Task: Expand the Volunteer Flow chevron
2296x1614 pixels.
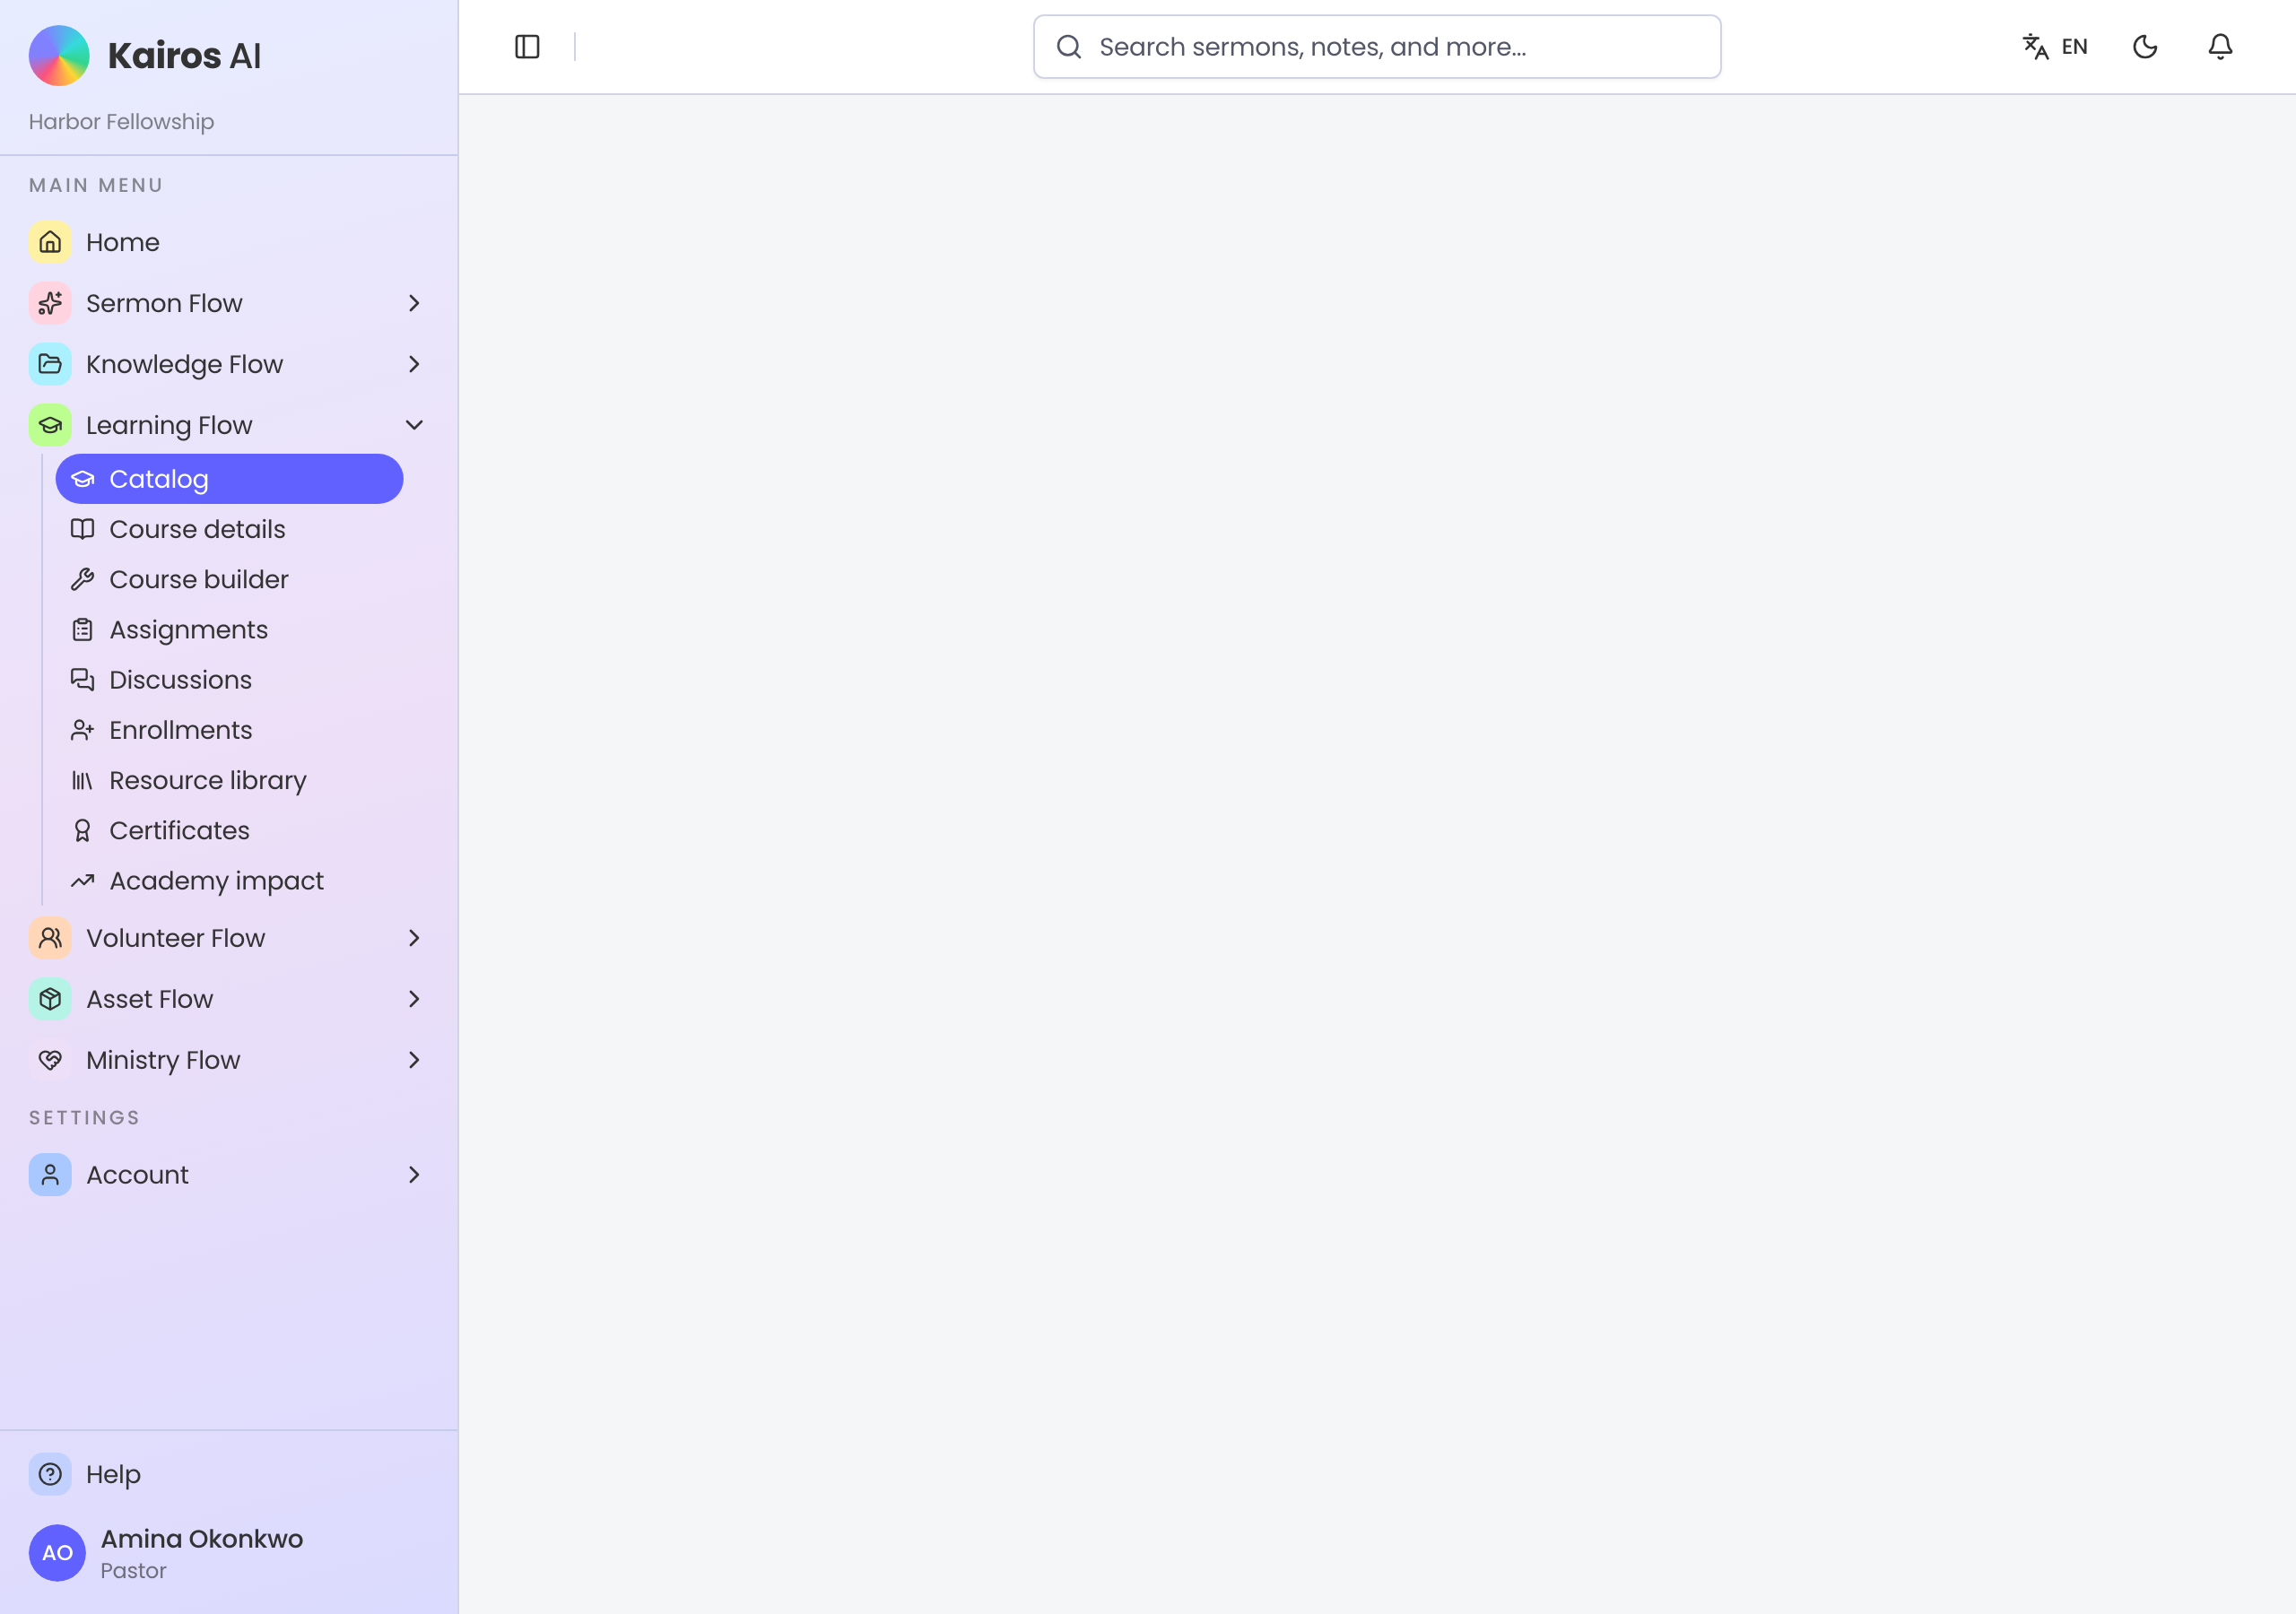Action: pyautogui.click(x=414, y=938)
